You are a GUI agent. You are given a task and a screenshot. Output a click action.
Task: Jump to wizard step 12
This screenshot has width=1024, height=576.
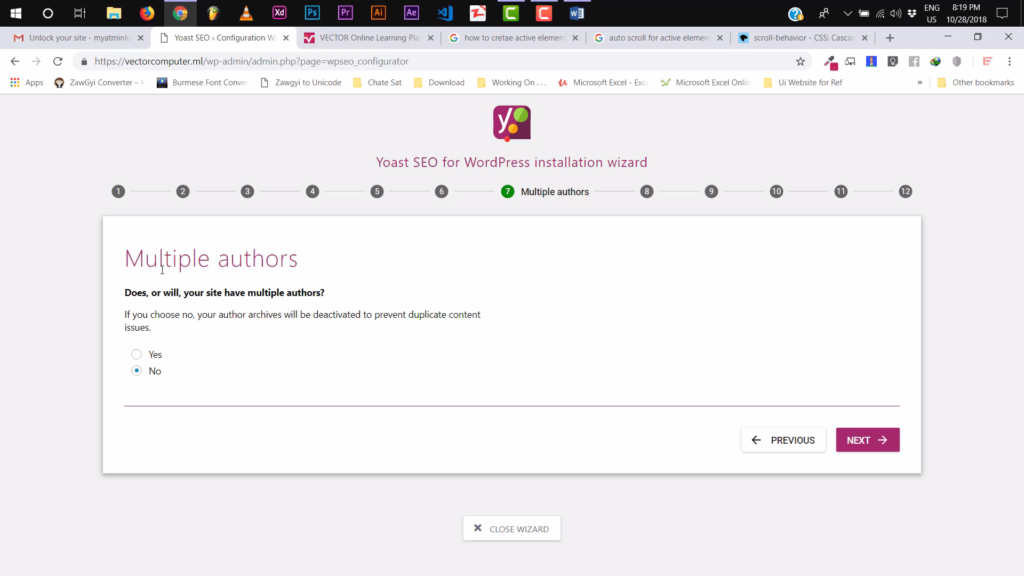coord(905,191)
